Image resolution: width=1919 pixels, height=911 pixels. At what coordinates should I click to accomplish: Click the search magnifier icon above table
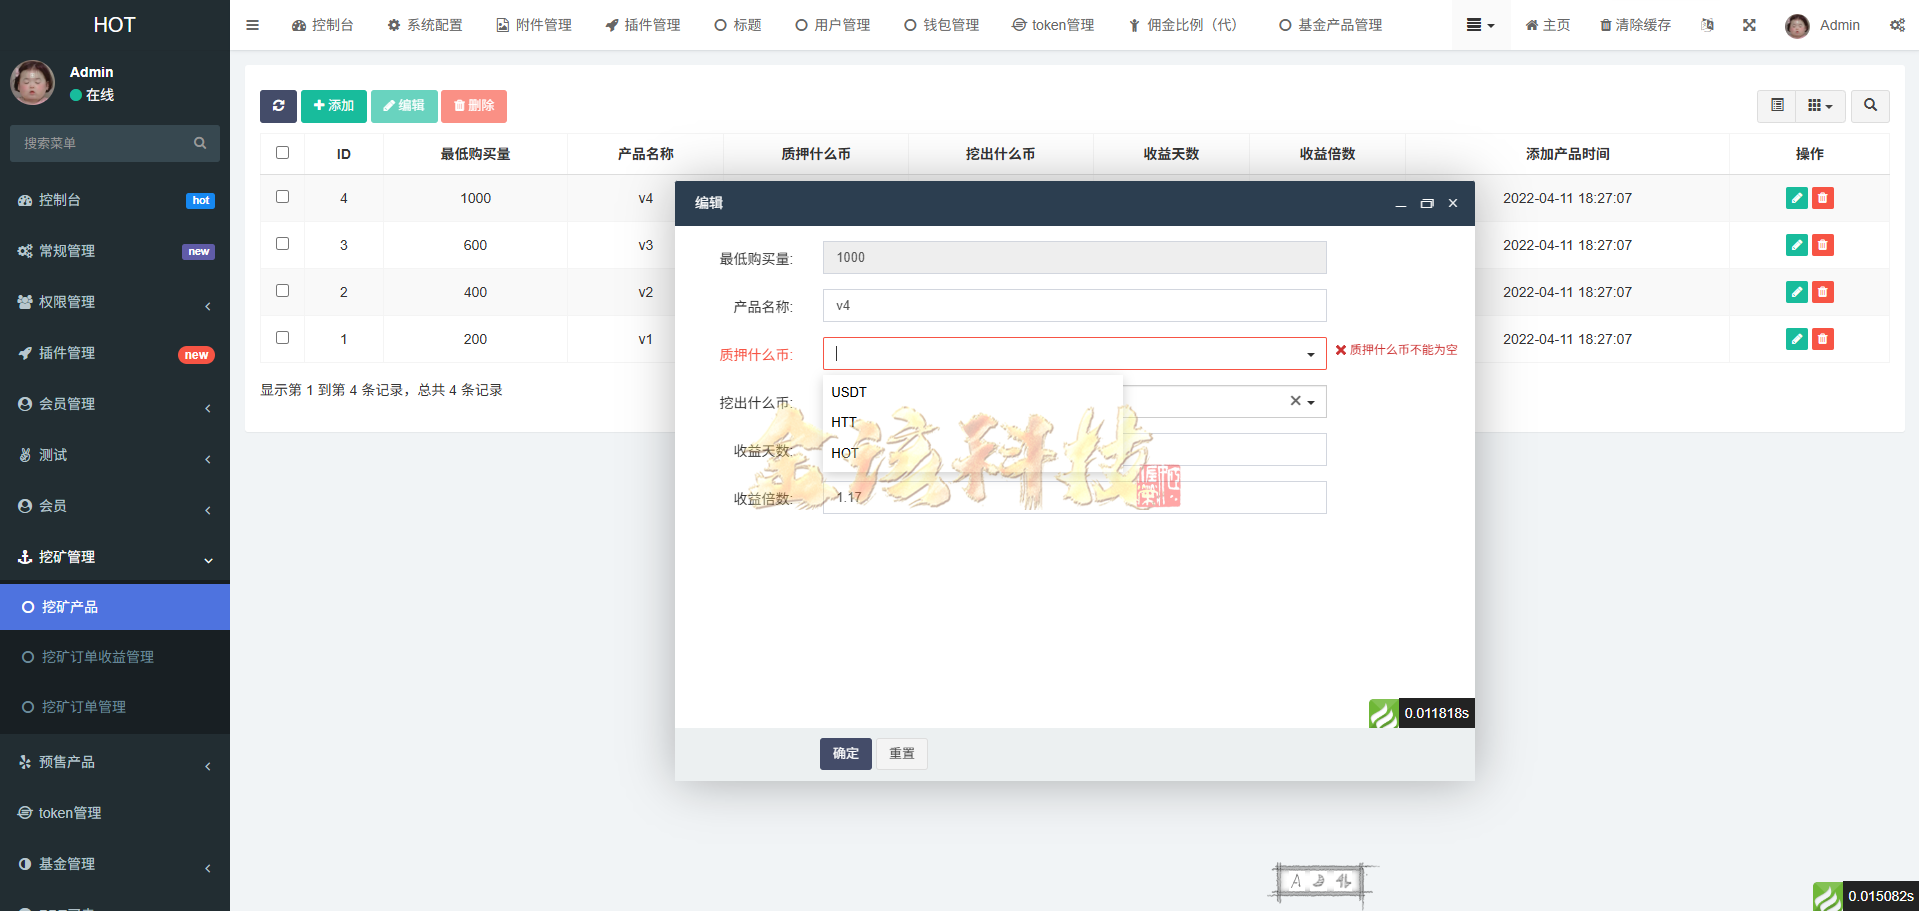pos(1869,105)
